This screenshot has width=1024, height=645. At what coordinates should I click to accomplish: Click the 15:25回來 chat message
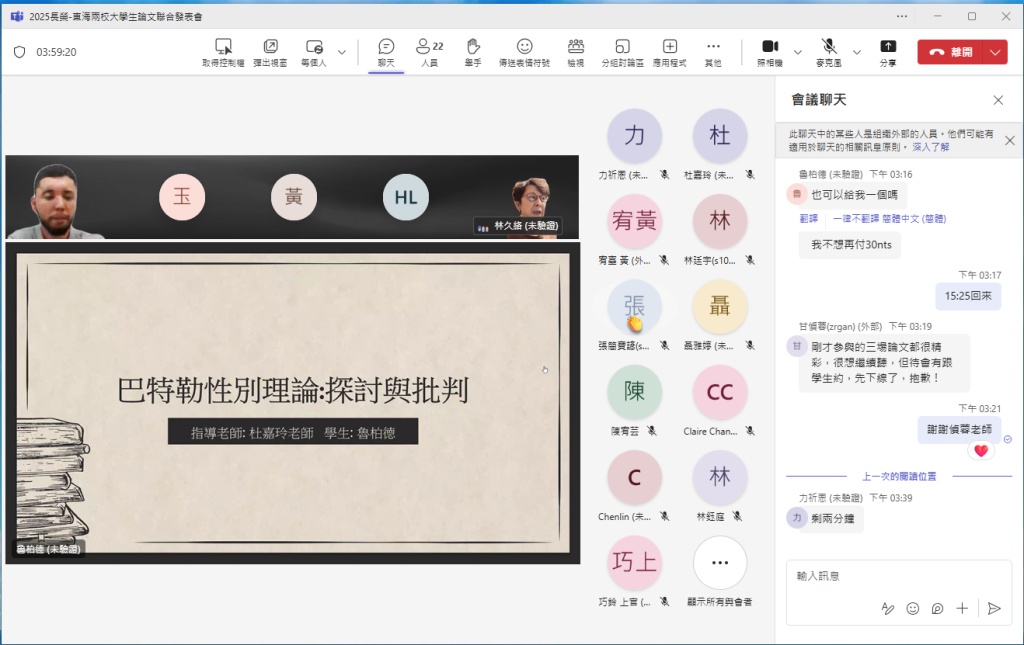point(968,296)
